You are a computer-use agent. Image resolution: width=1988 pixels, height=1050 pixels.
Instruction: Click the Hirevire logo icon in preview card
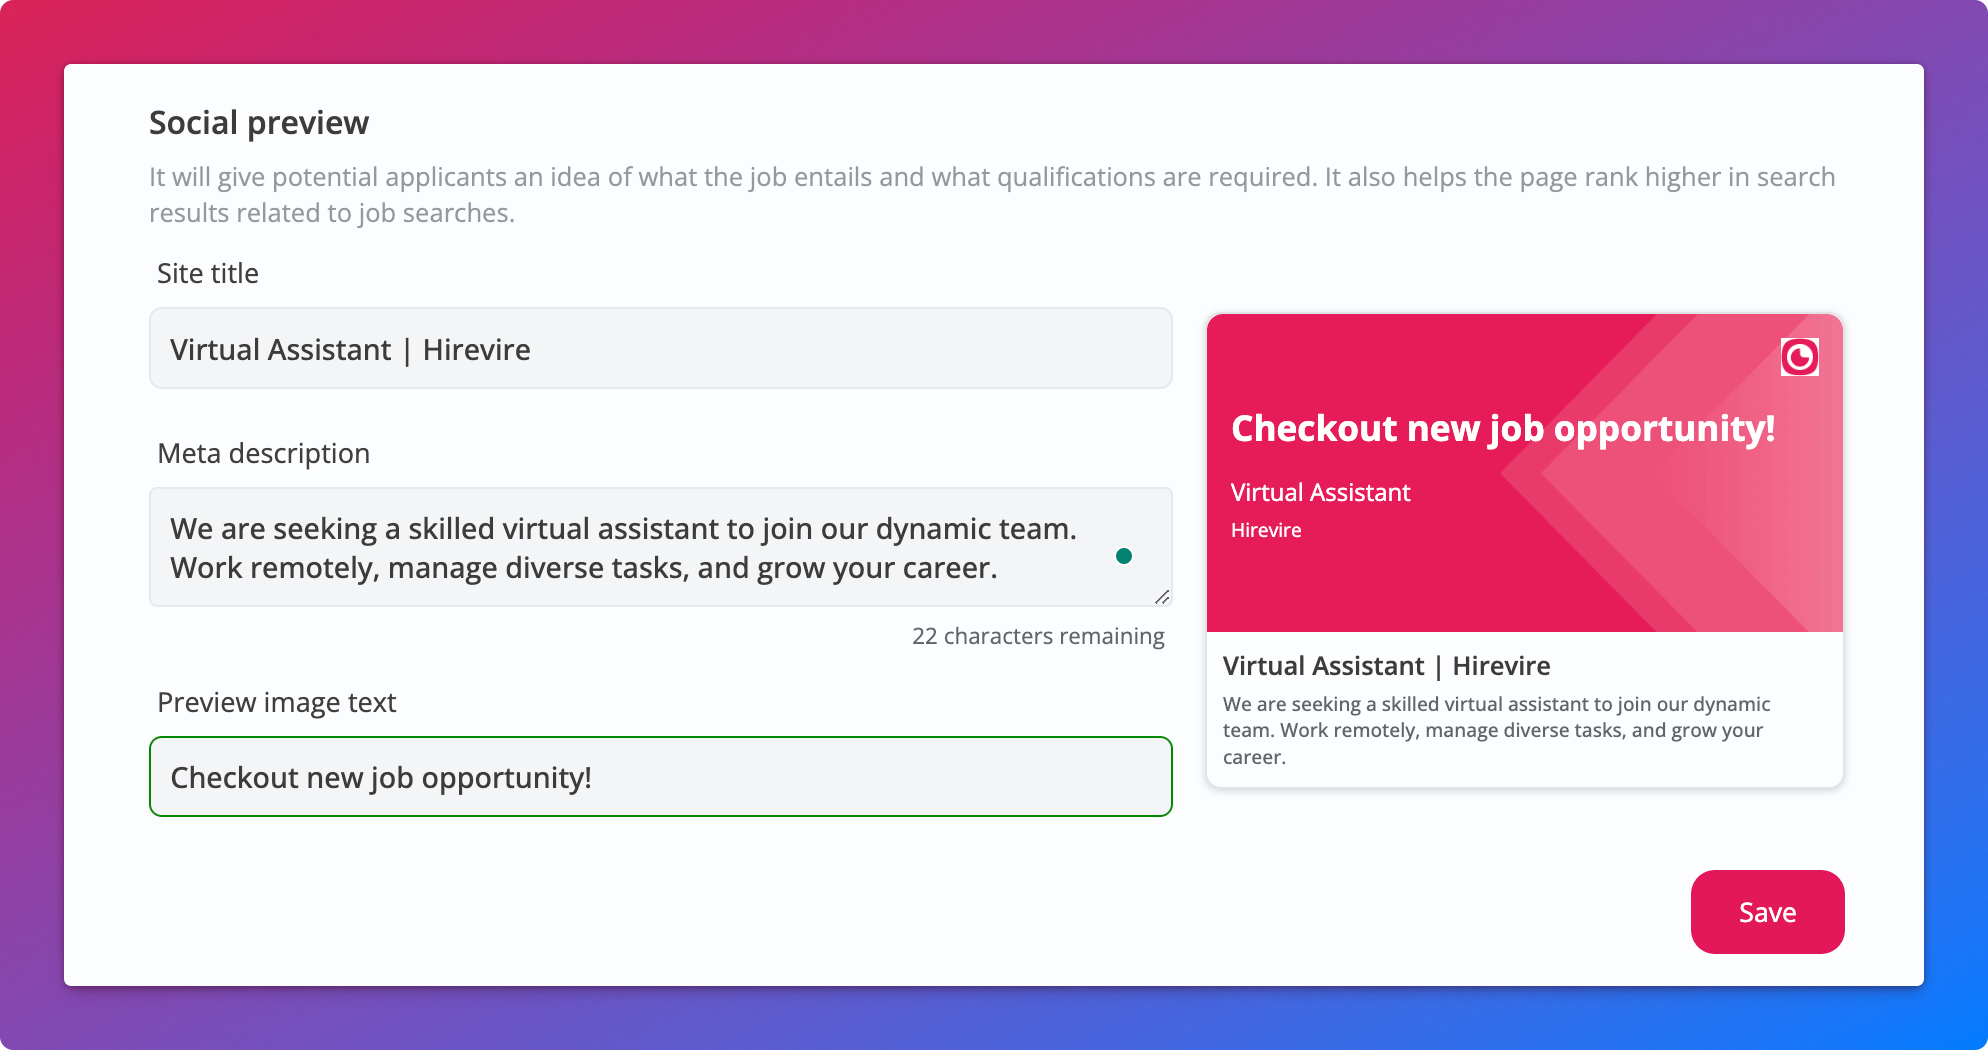[1799, 357]
